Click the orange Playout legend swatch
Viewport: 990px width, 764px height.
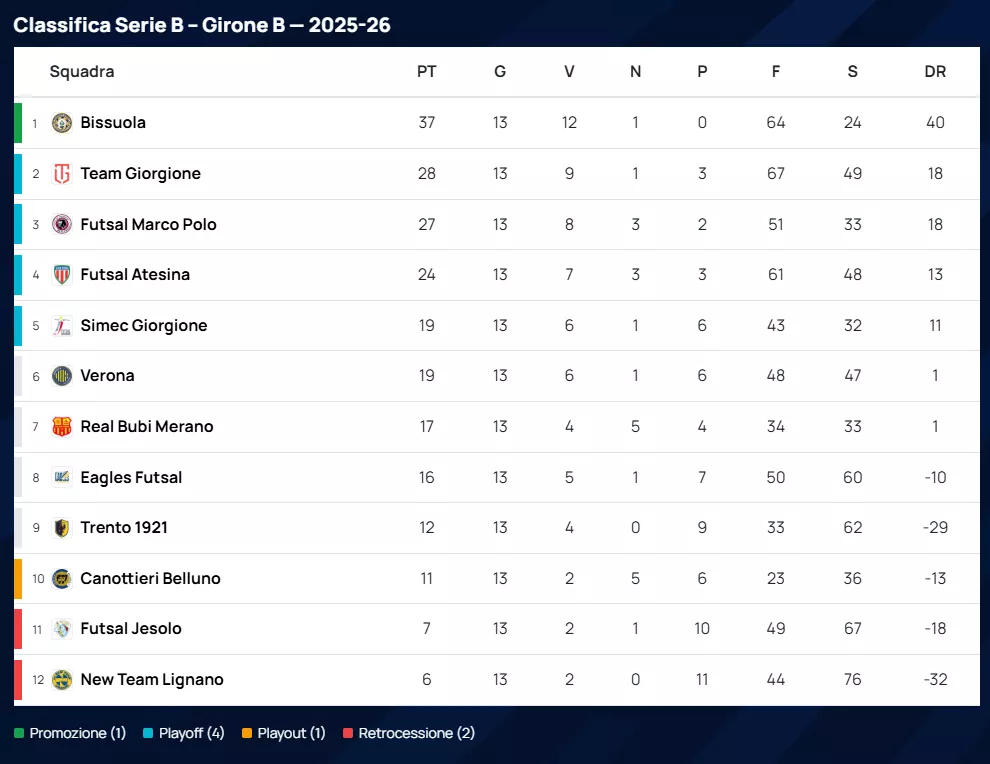pyautogui.click(x=247, y=734)
